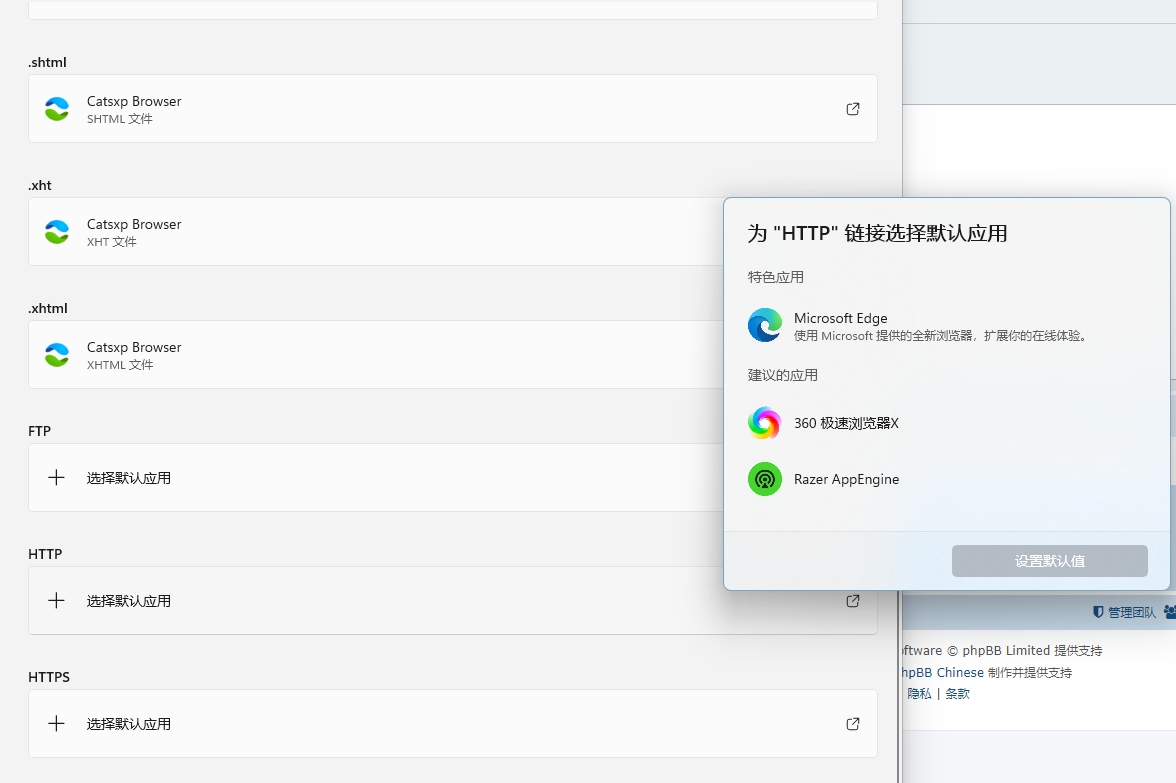Screen dimensions: 1176x783
Task: Choose 360 极速浏览器X from suggested apps
Action: (x=946, y=423)
